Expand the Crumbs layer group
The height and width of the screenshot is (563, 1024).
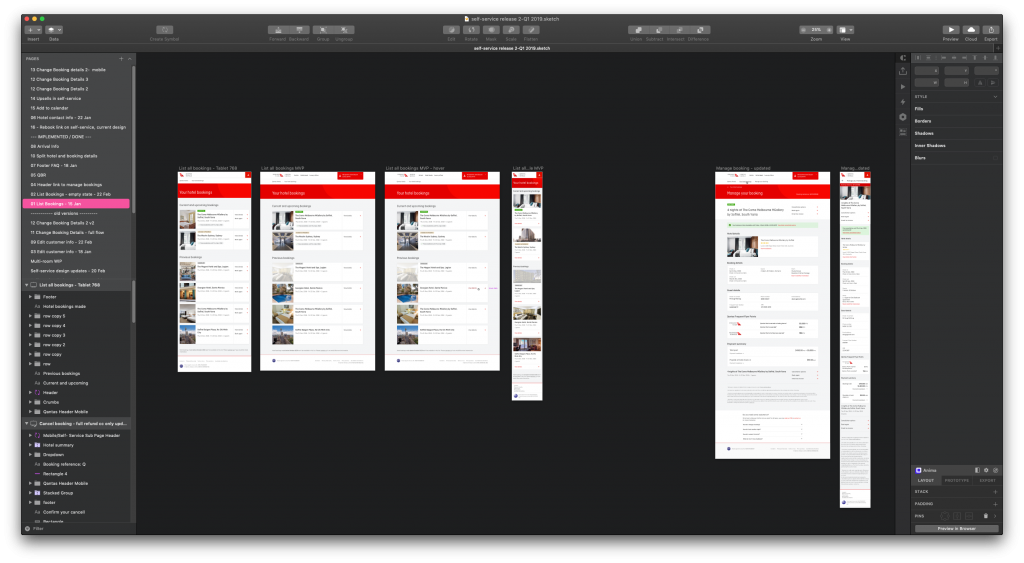(x=30, y=402)
